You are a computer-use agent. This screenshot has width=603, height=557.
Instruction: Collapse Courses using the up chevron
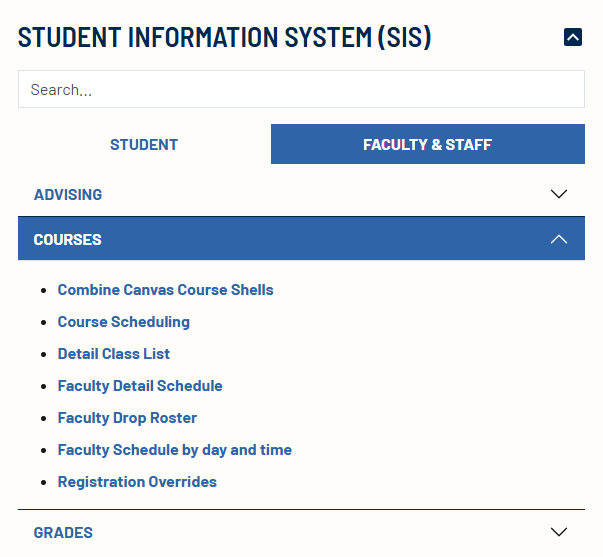[x=559, y=240]
